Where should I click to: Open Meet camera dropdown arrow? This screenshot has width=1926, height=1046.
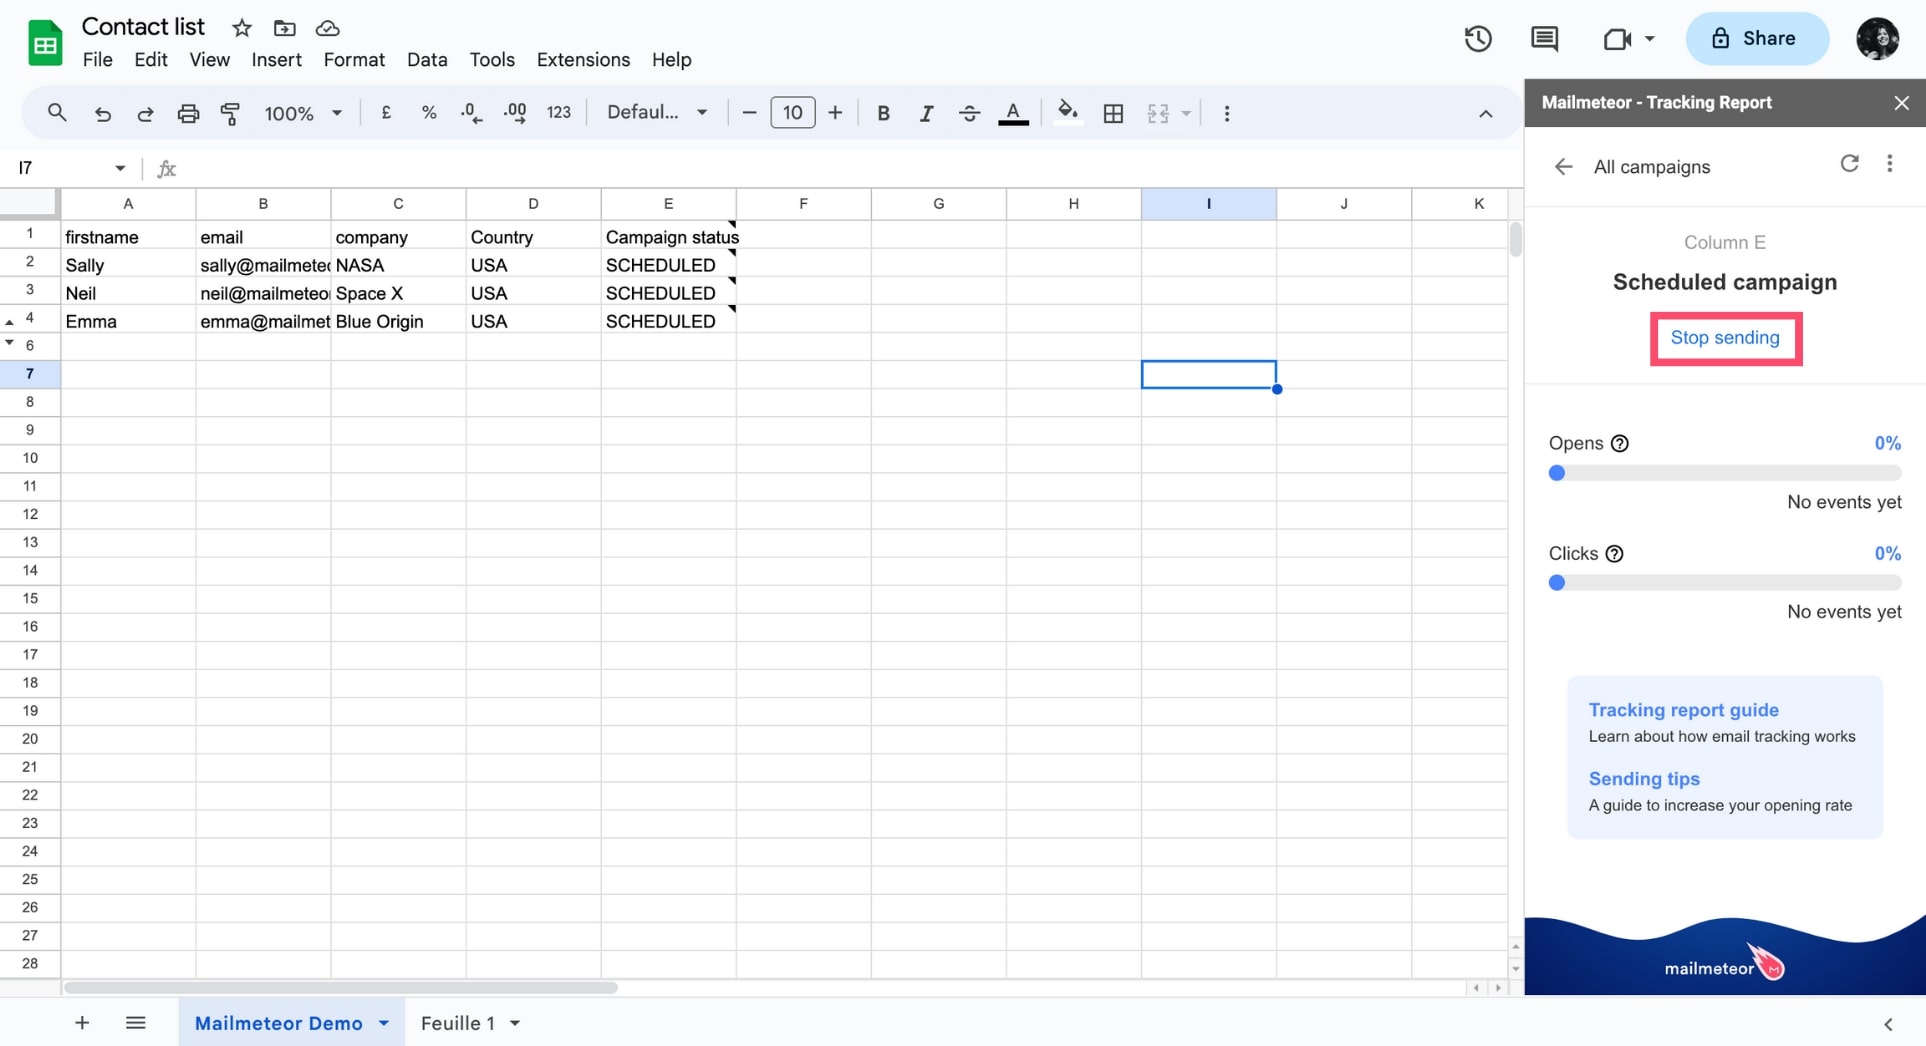1650,39
